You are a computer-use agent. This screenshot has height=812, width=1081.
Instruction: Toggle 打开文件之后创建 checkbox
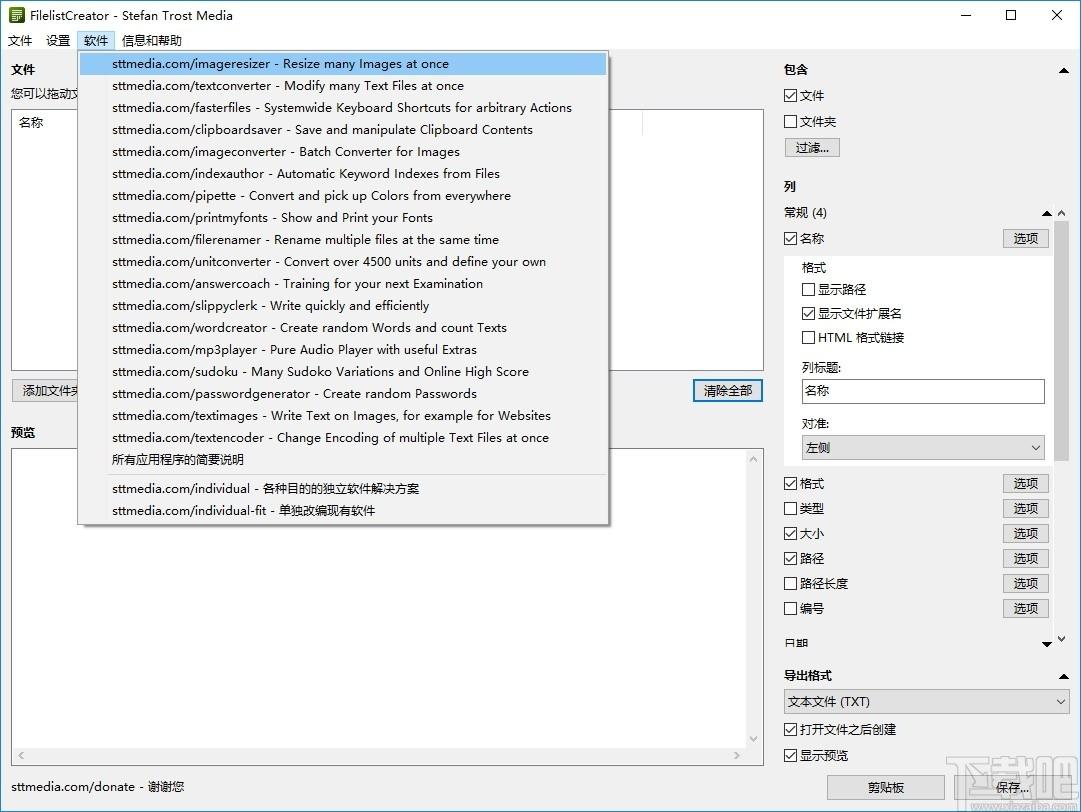(x=791, y=729)
